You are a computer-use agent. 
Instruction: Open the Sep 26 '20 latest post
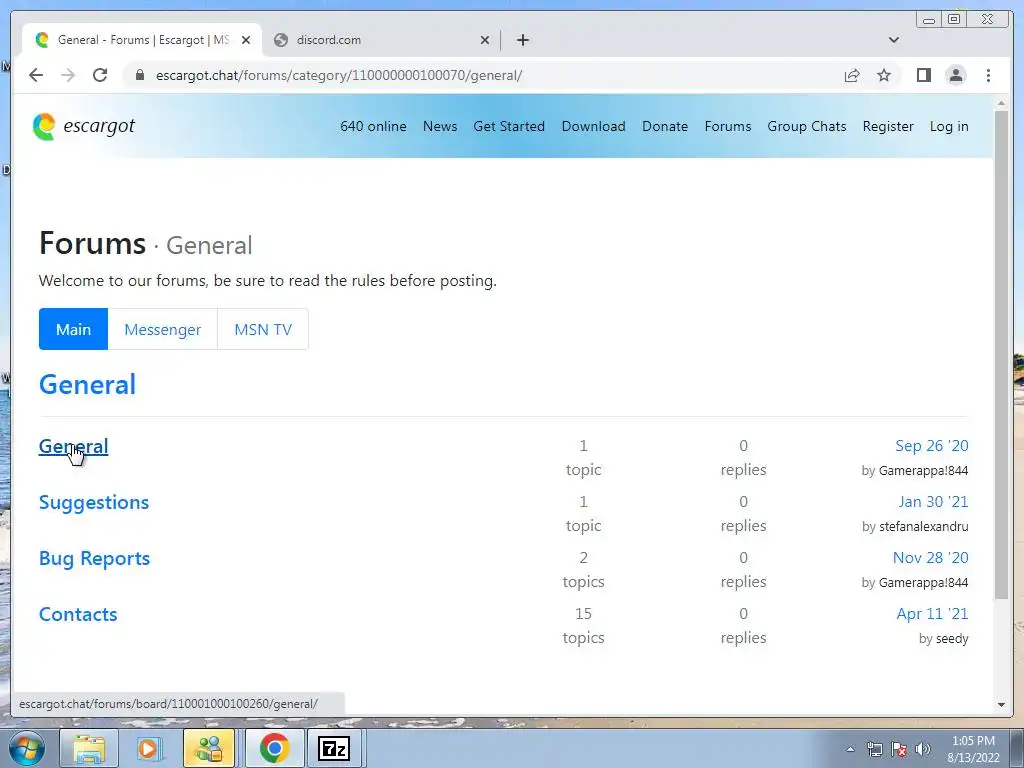[931, 445]
